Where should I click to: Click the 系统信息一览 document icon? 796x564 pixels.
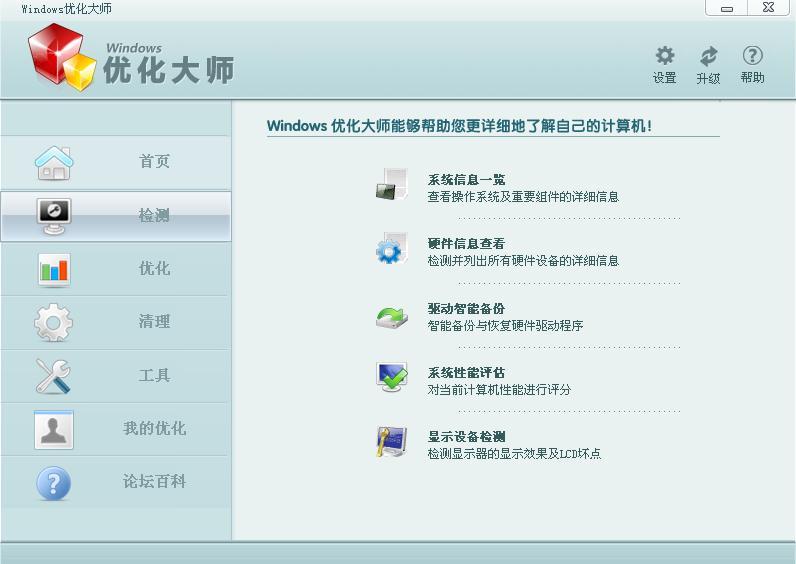click(x=392, y=184)
